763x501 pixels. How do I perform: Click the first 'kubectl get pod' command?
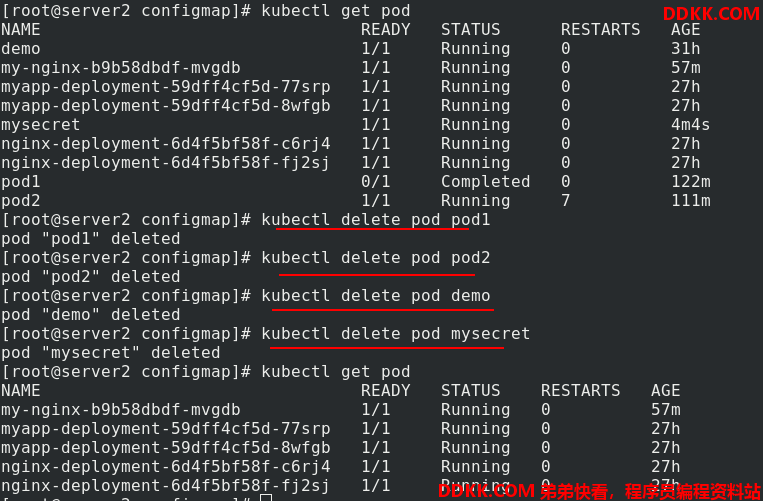point(336,11)
